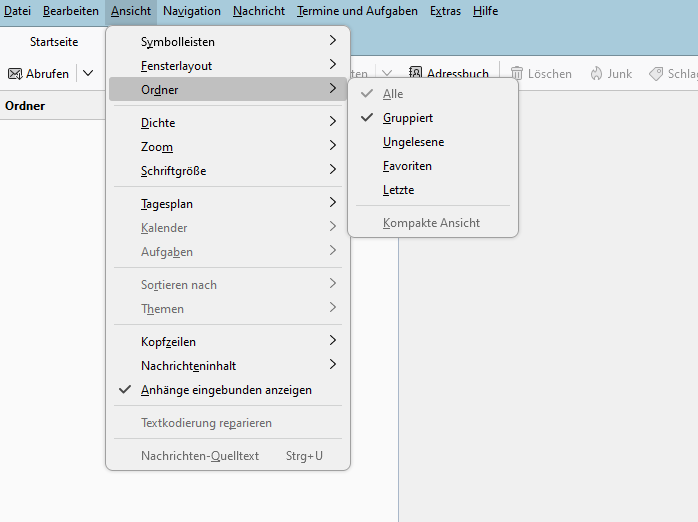Viewport: 698px width, 522px height.
Task: Toggle Alle folder mode
Action: (x=393, y=94)
